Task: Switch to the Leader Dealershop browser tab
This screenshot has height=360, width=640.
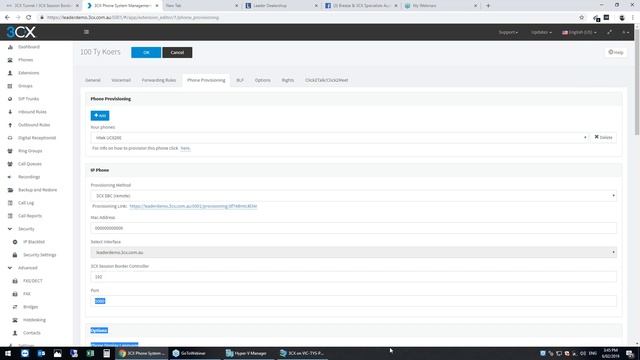Action: point(282,6)
